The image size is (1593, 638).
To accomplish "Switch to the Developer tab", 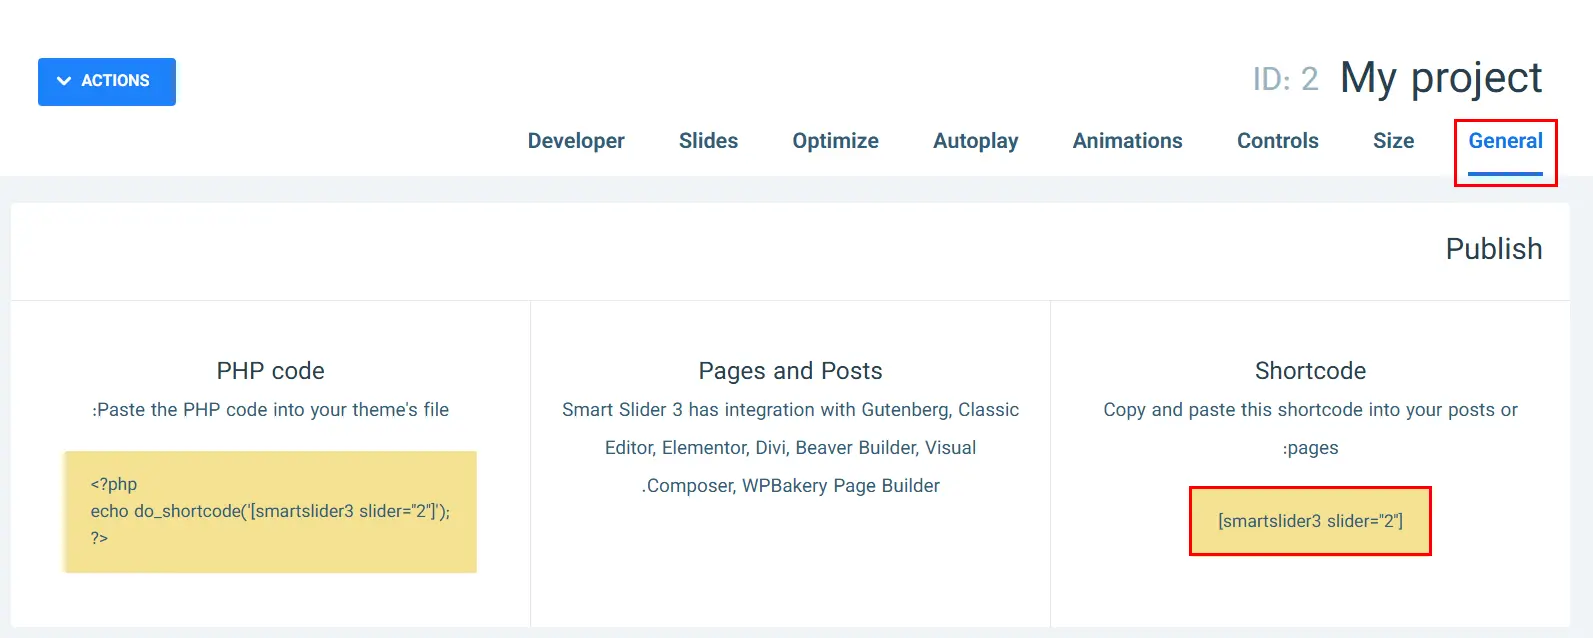I will (x=576, y=141).
